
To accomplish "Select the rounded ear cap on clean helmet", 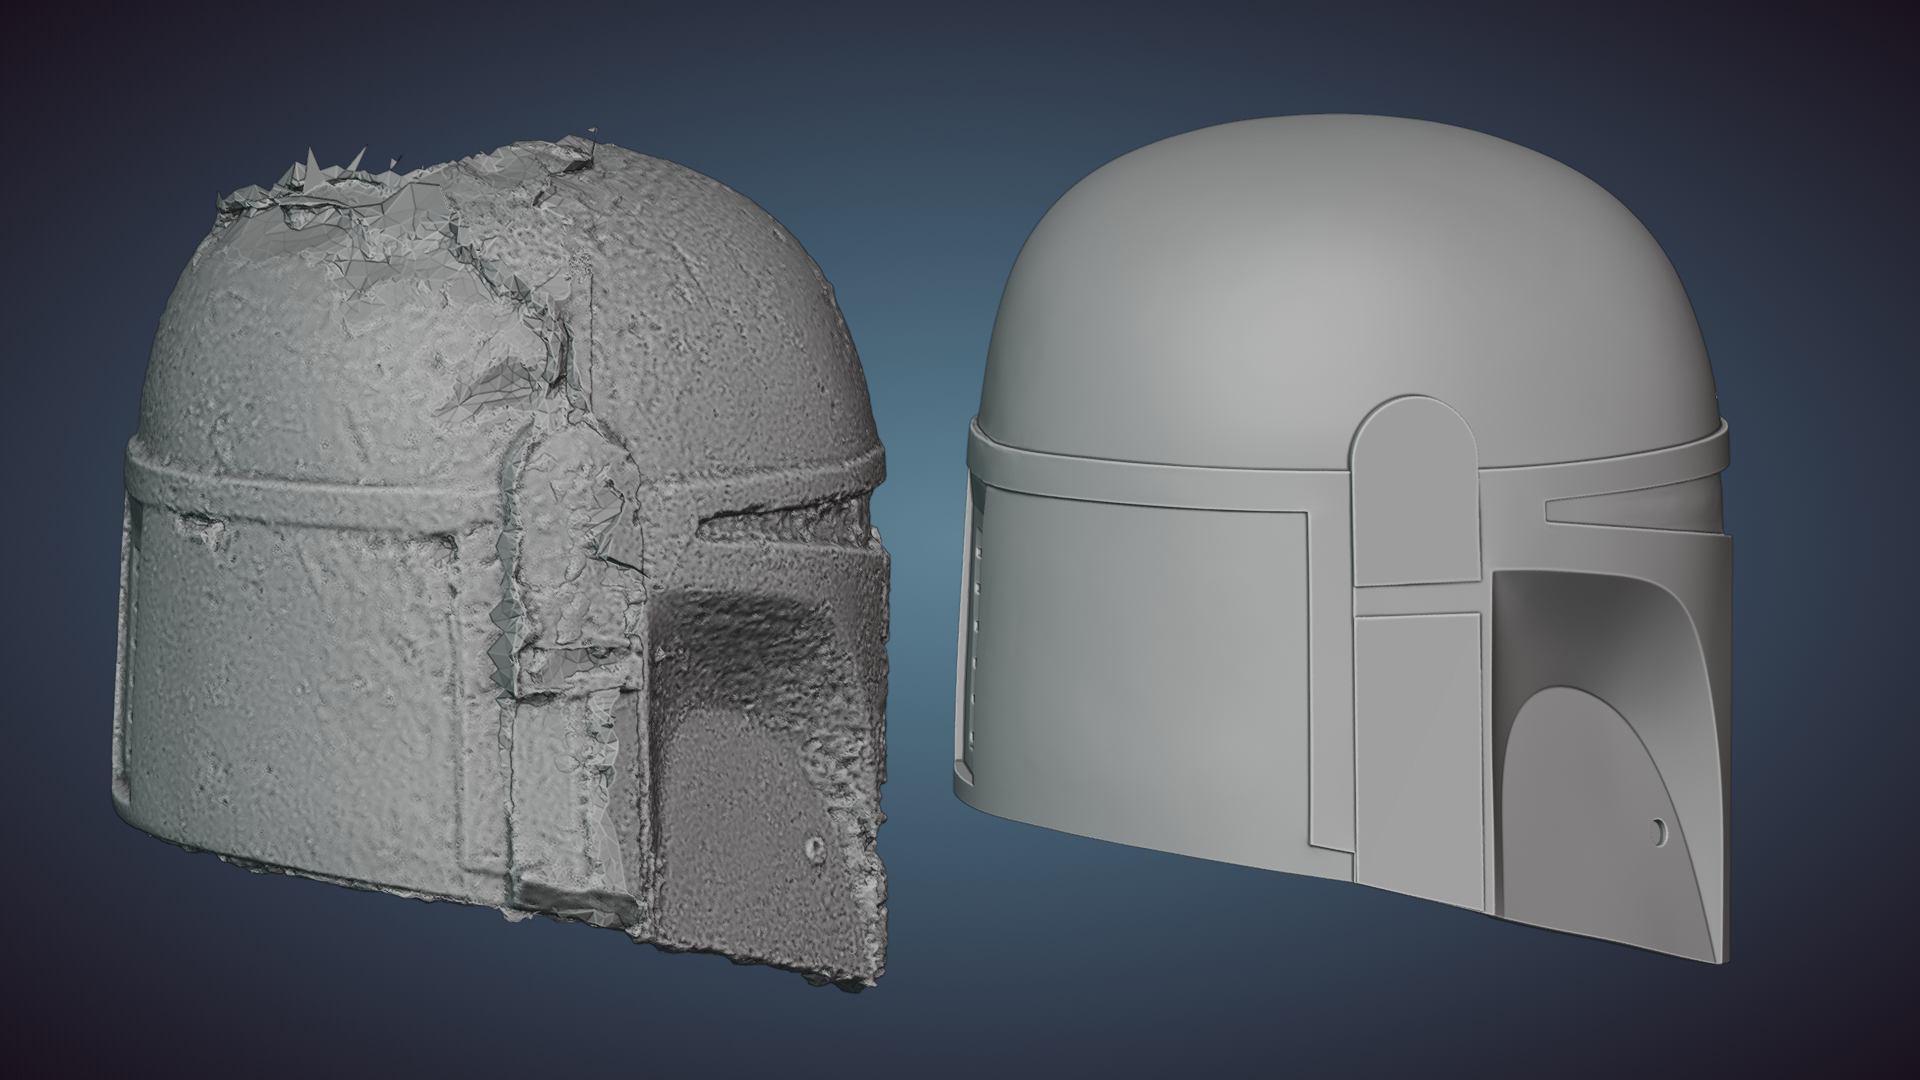I will [1417, 490].
